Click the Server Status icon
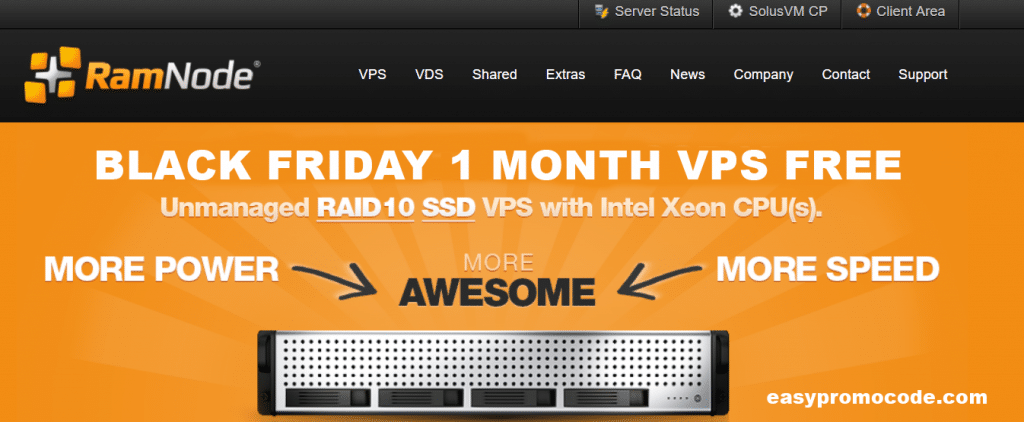Image resolution: width=1024 pixels, height=422 pixels. 601,11
